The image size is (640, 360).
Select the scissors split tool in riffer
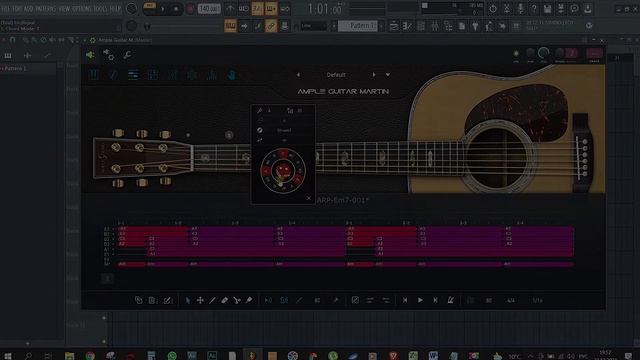click(x=237, y=300)
